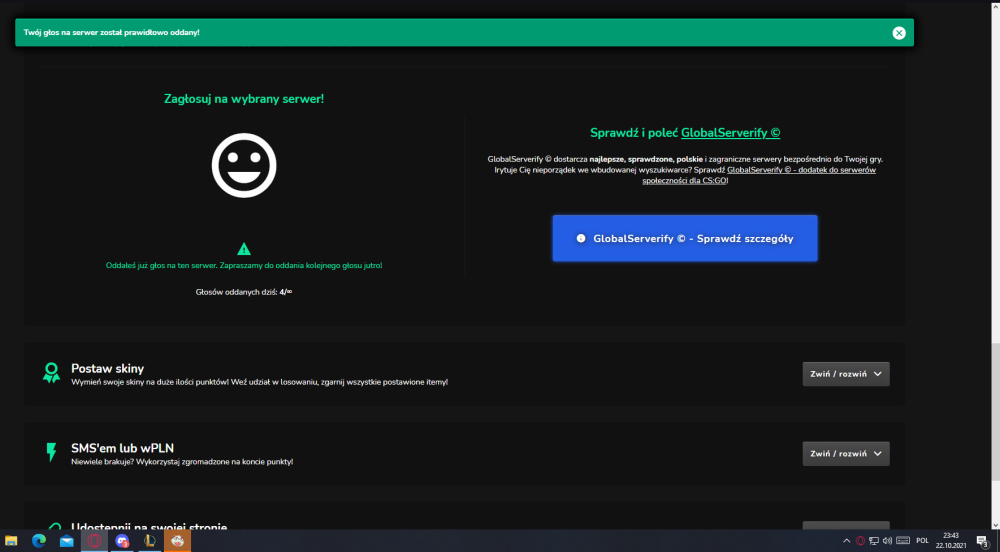
Task: Switch to Opera browser in taskbar
Action: tap(94, 541)
